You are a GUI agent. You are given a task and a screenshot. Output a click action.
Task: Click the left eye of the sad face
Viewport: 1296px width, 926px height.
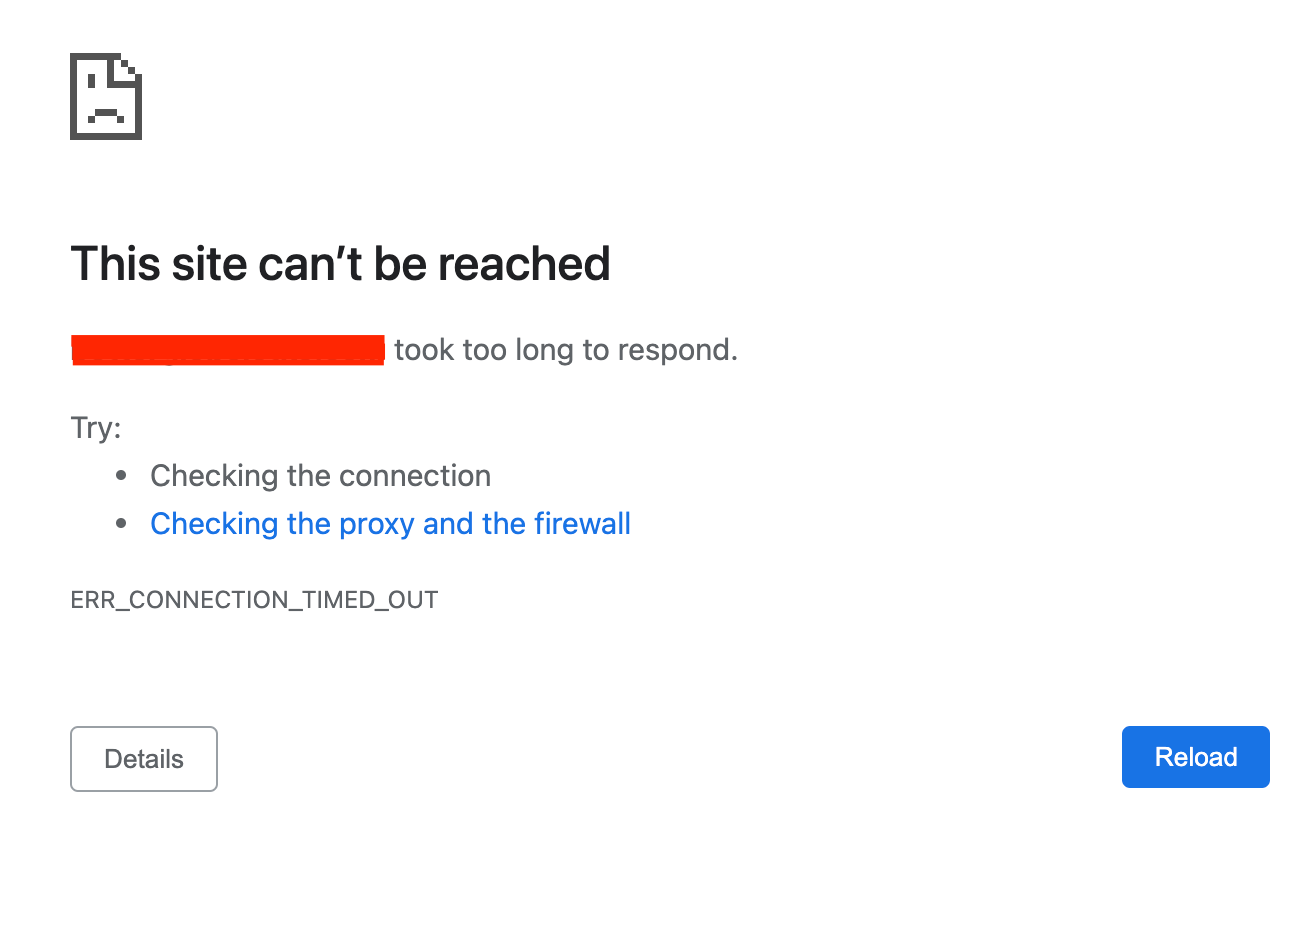click(91, 81)
